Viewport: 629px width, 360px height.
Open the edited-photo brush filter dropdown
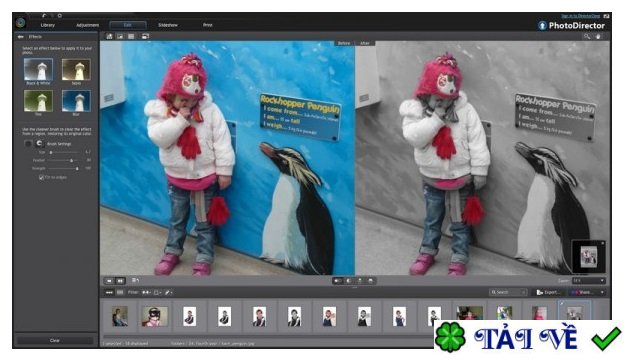click(169, 293)
